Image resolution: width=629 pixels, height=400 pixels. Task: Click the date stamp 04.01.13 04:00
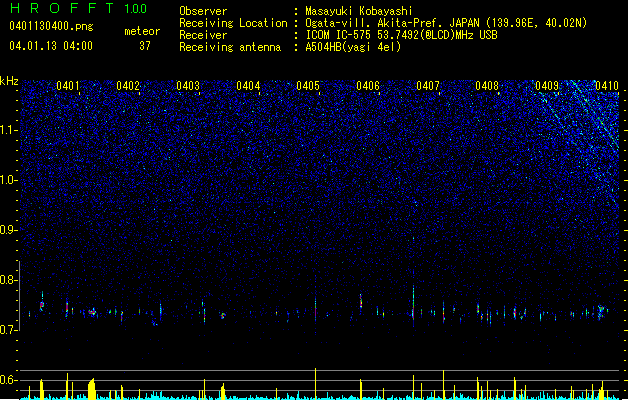pos(51,46)
